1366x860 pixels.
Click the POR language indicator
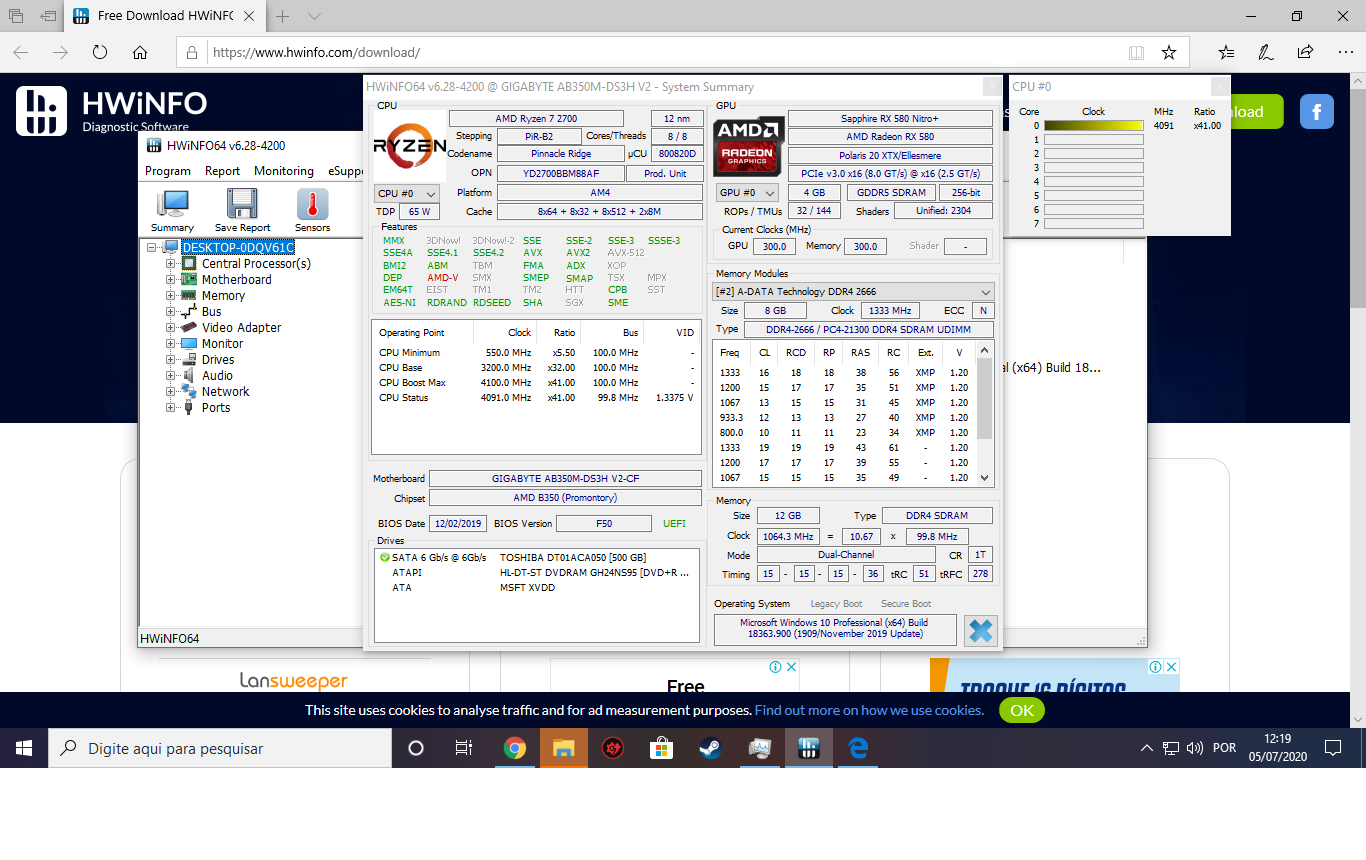1223,748
